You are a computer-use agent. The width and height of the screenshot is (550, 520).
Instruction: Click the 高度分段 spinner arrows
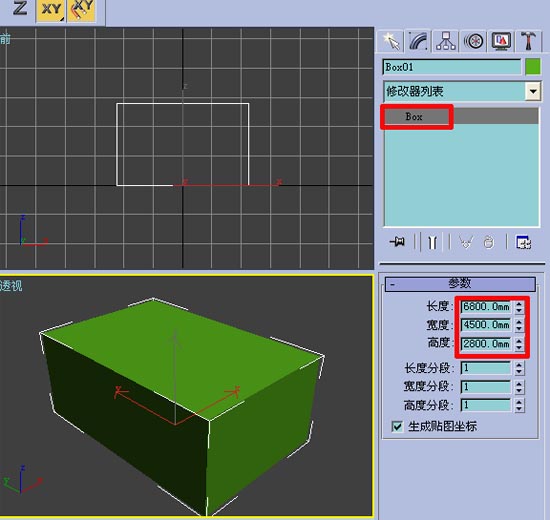(519, 405)
